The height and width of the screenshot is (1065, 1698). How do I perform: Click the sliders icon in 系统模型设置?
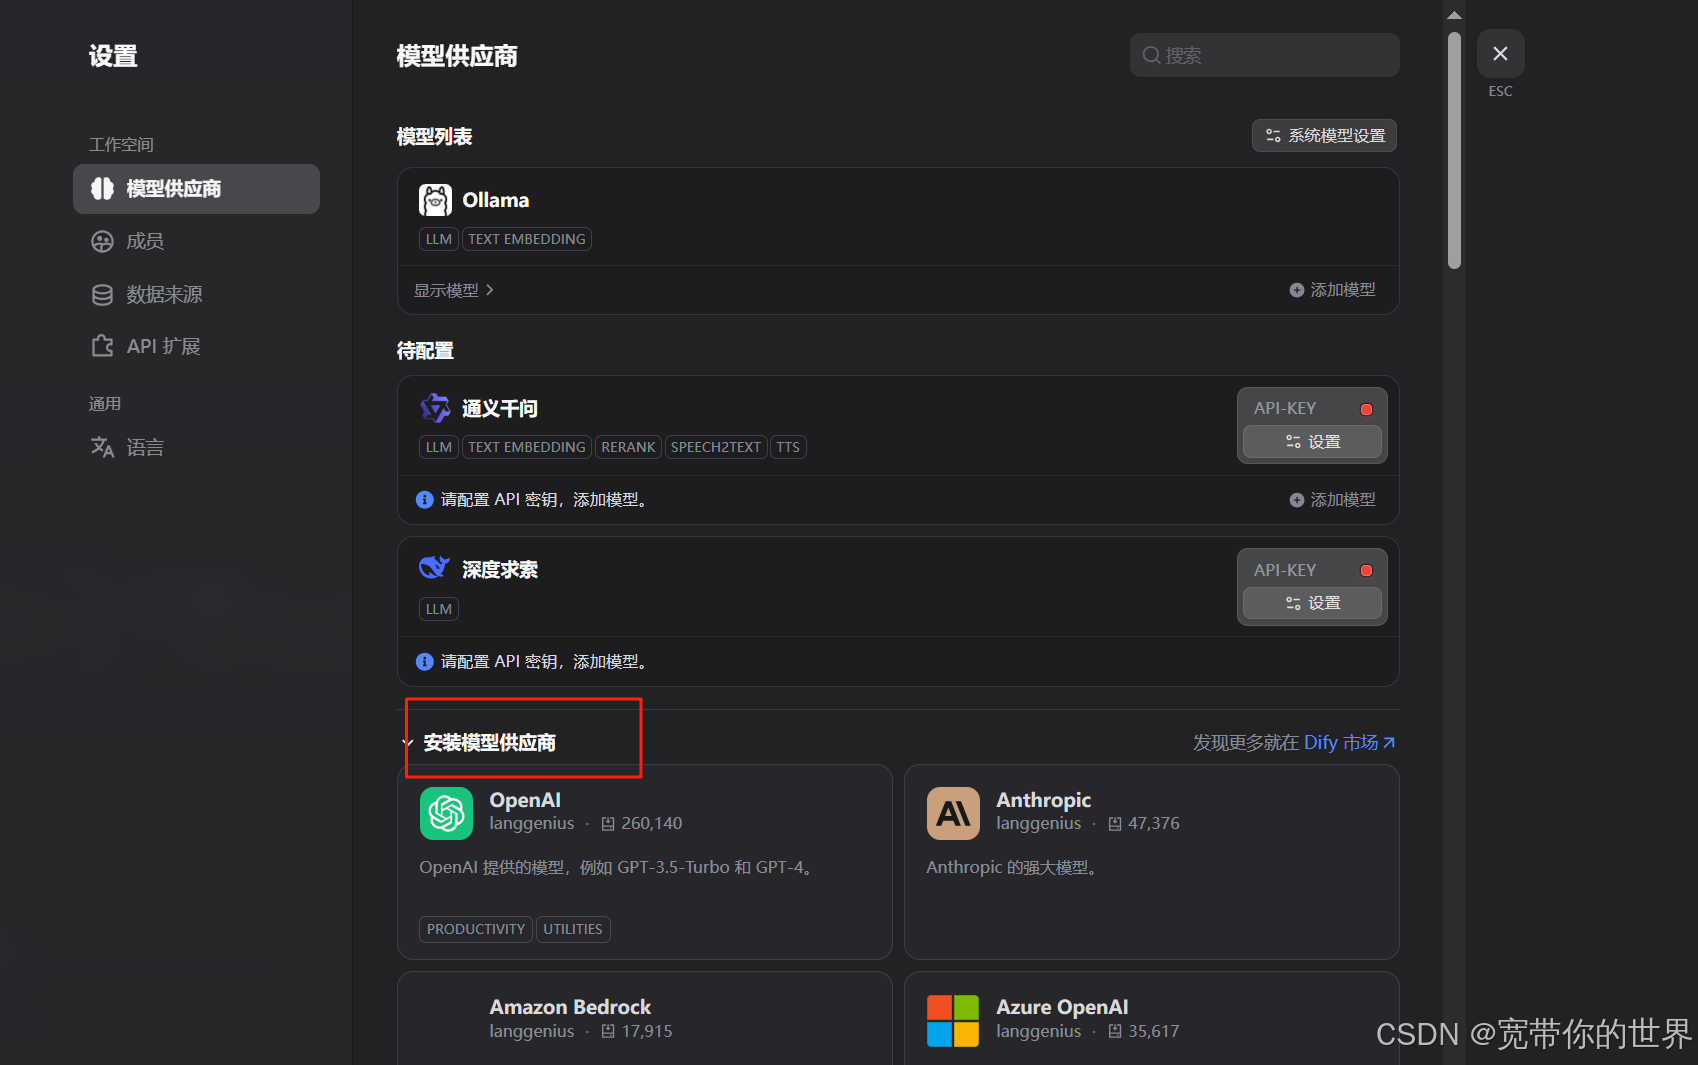(1273, 135)
